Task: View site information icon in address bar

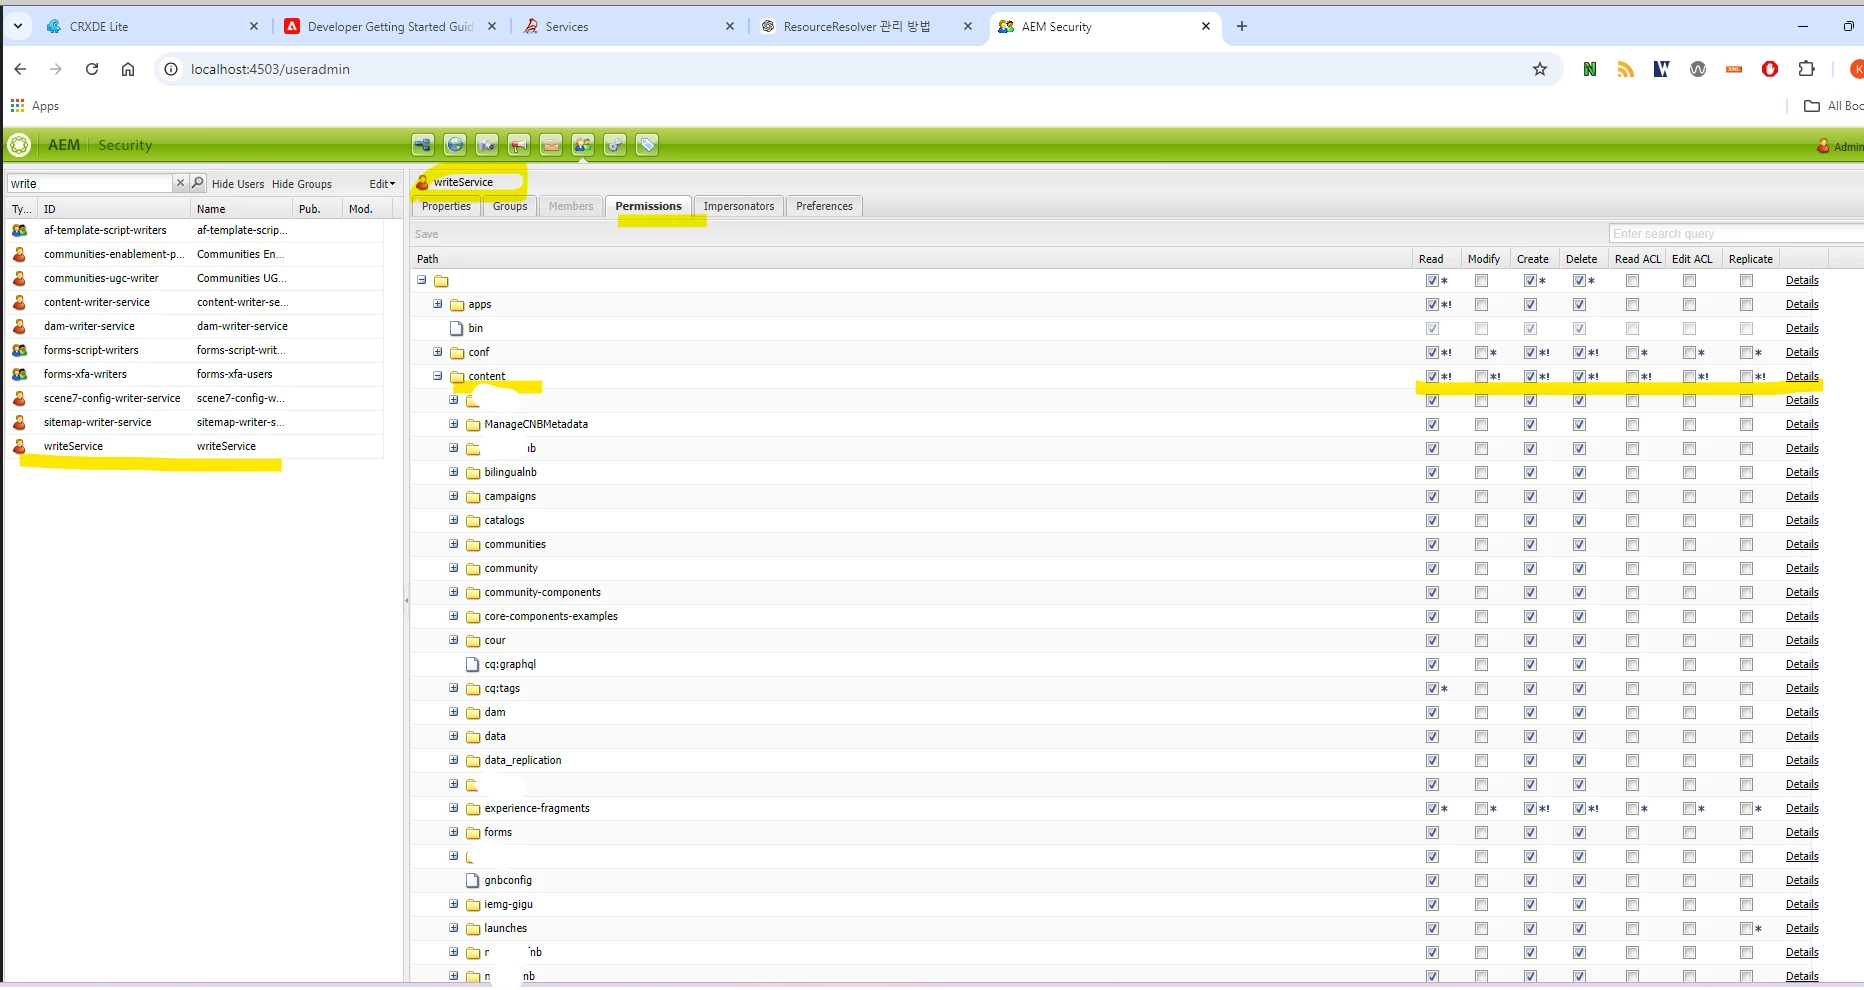Action: pyautogui.click(x=171, y=69)
